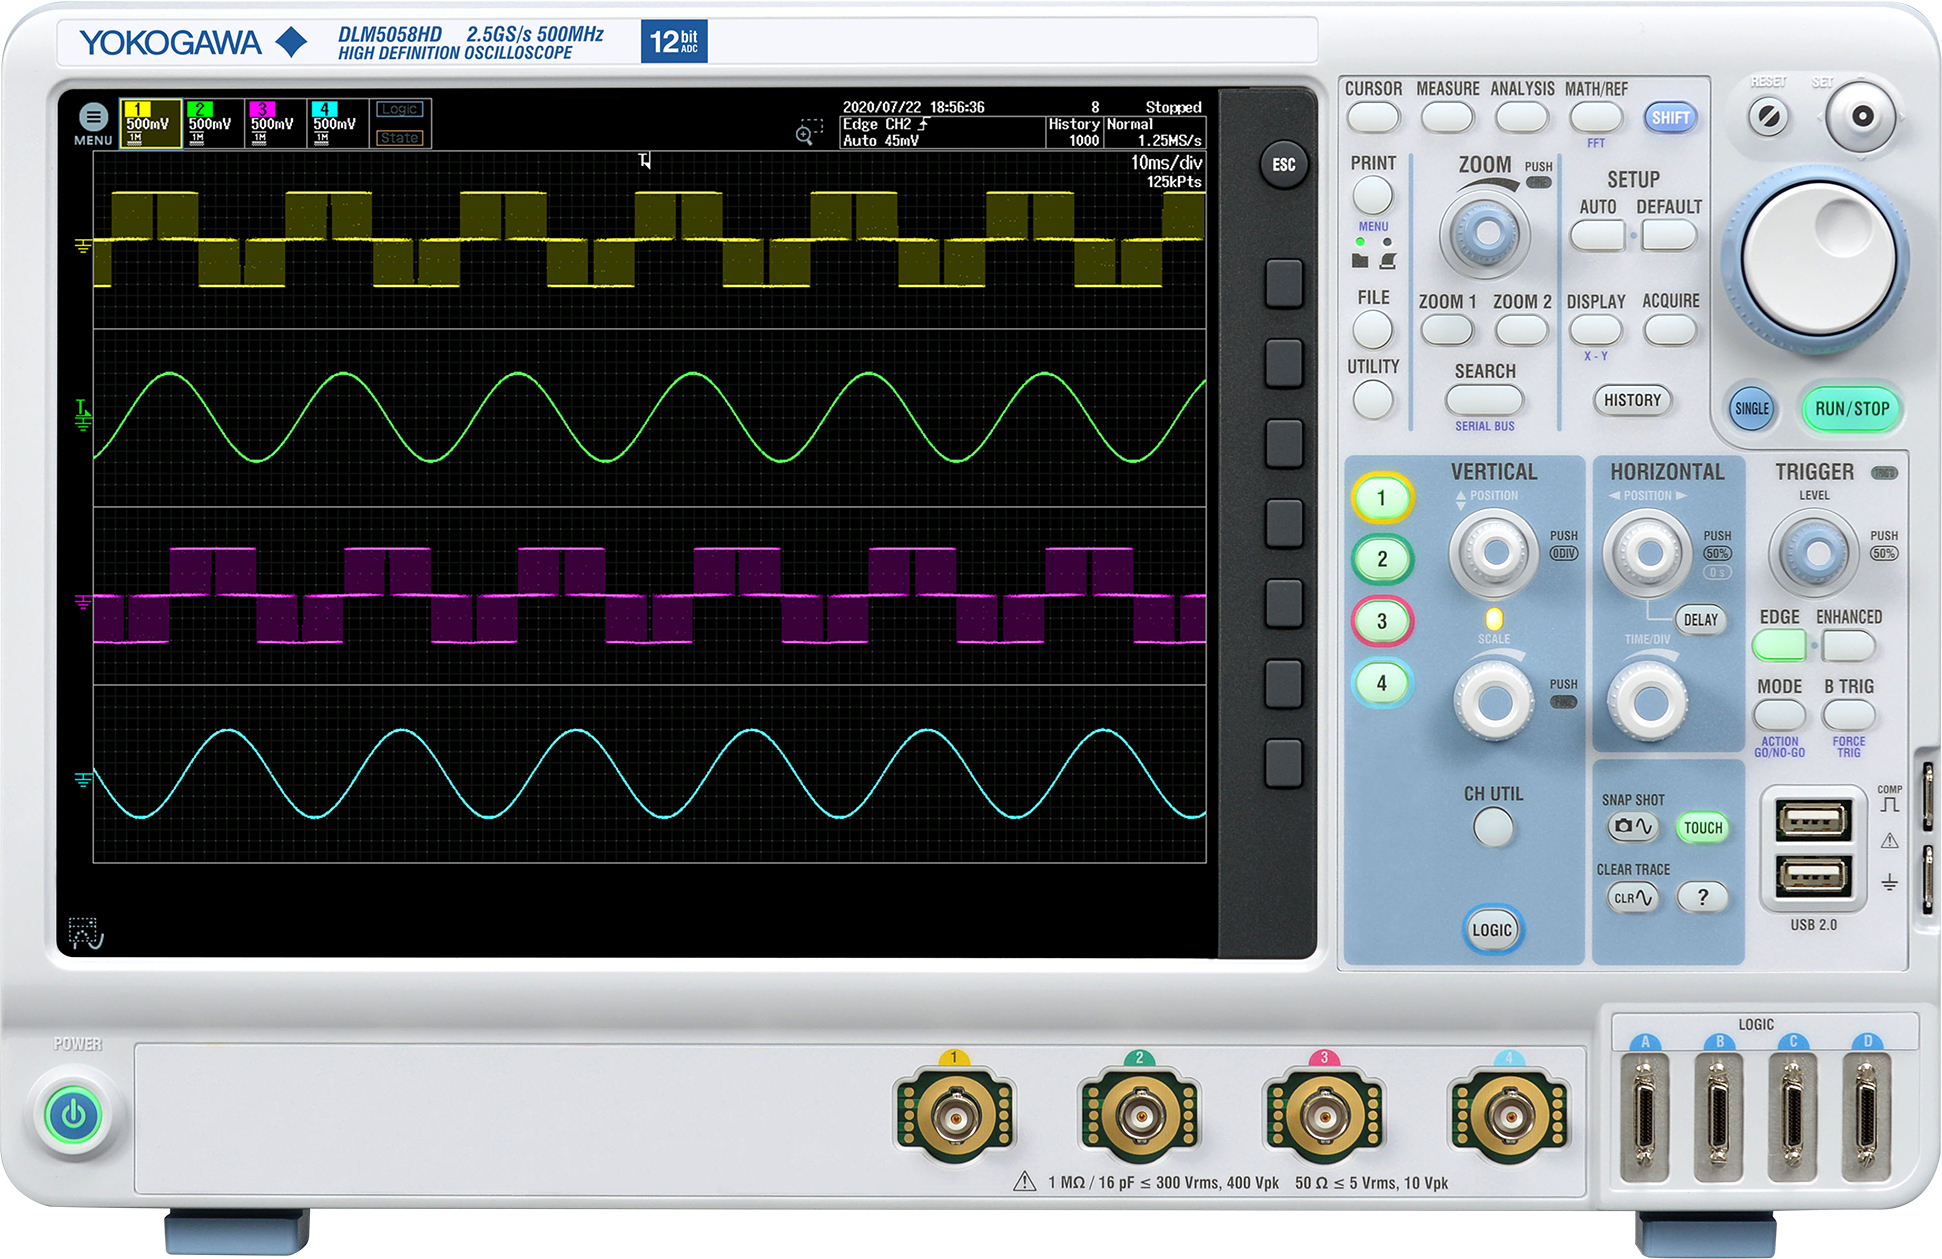The width and height of the screenshot is (1942, 1259).
Task: Push the HISTORY button
Action: coord(1632,400)
